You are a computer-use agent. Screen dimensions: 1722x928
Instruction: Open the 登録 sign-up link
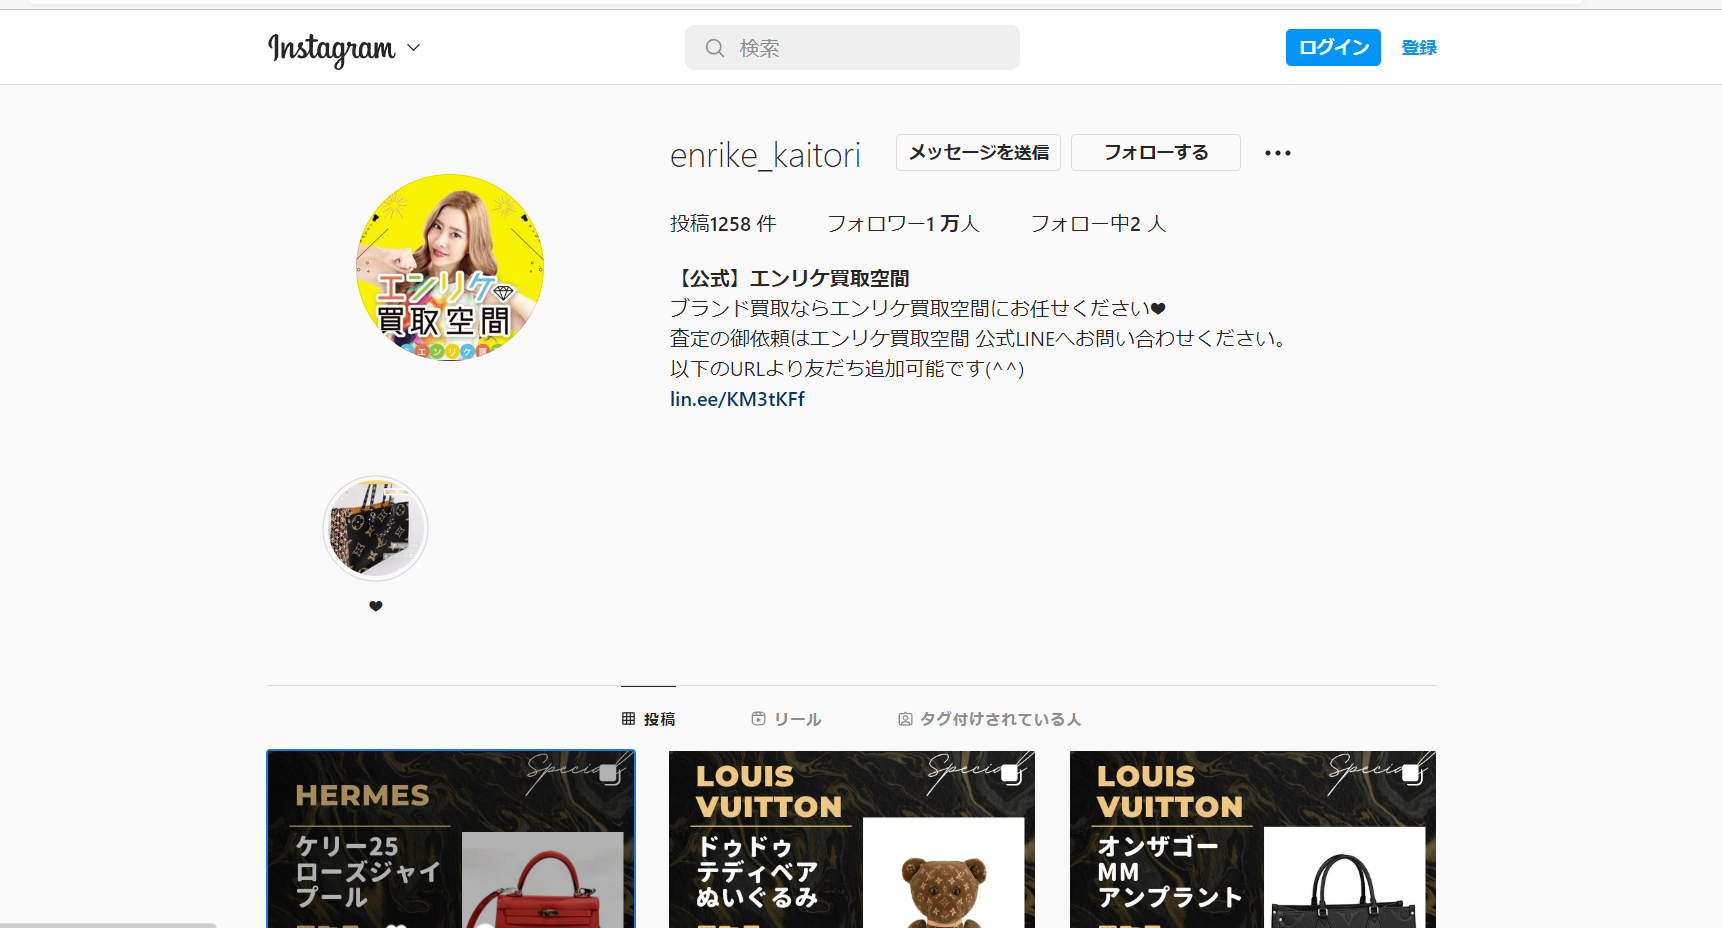1419,47
